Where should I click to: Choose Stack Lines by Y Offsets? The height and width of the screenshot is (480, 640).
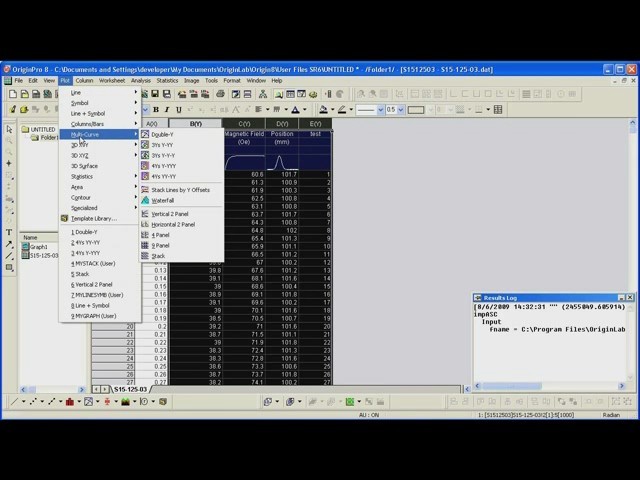pos(182,190)
